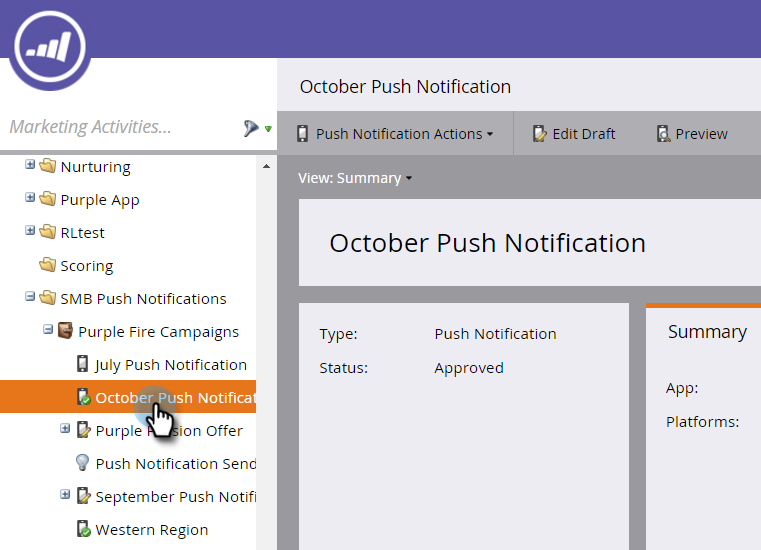Open the Push Notification Actions menu
This screenshot has height=550, width=761.
coord(395,133)
